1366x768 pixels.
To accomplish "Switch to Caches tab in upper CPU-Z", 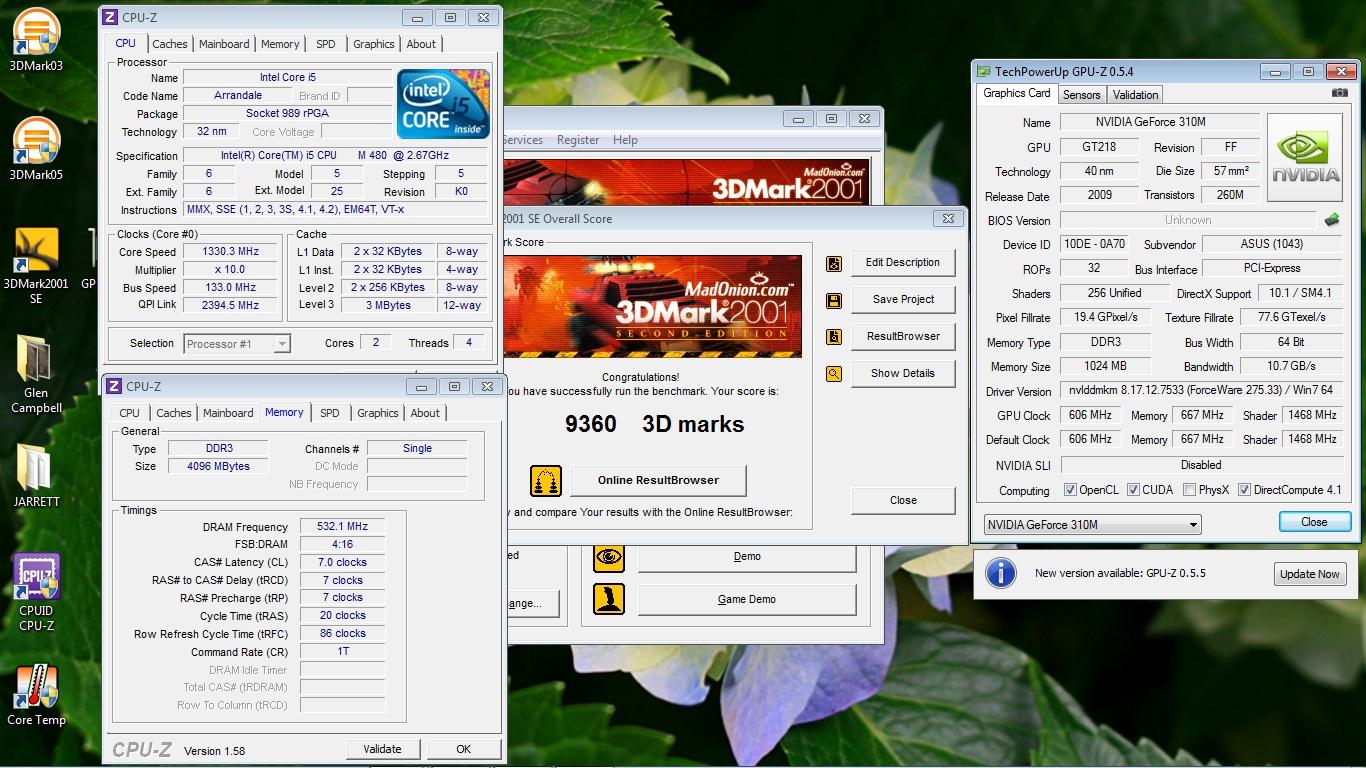I will 169,44.
